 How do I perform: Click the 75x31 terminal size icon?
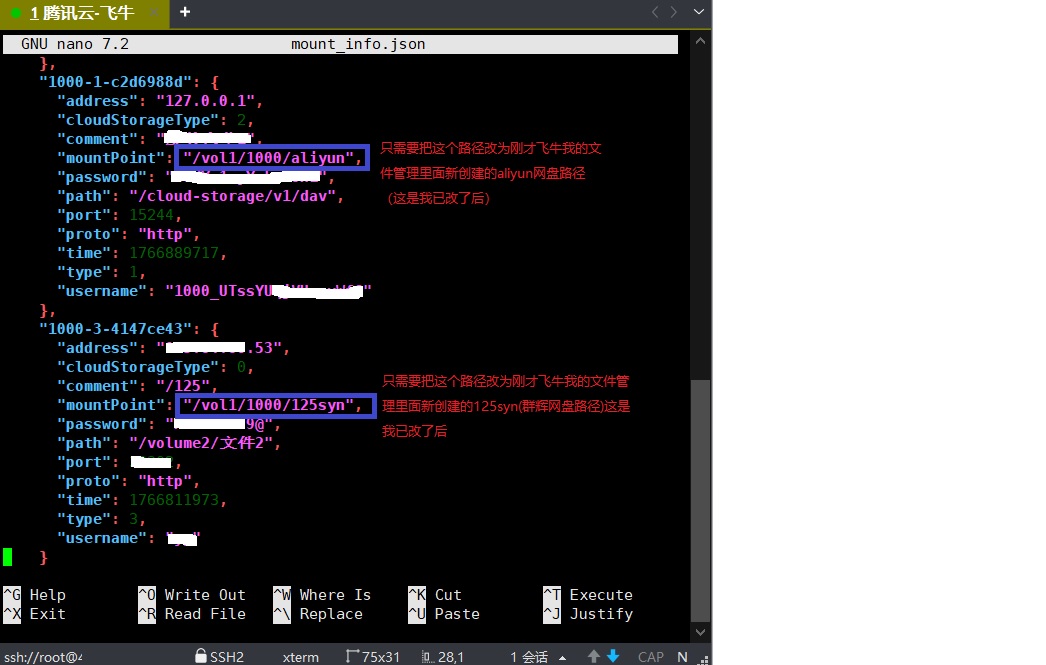tap(352, 656)
